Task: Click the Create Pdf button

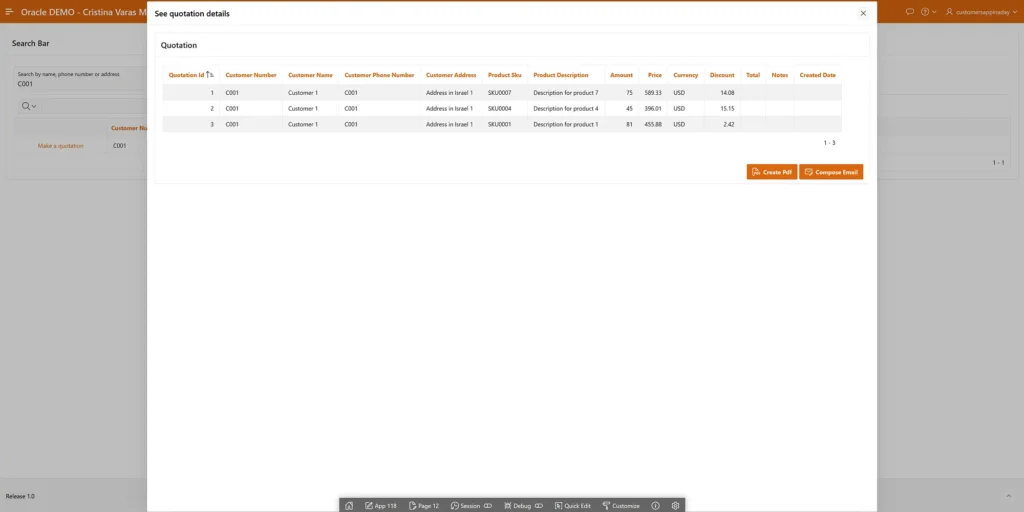Action: click(x=772, y=172)
